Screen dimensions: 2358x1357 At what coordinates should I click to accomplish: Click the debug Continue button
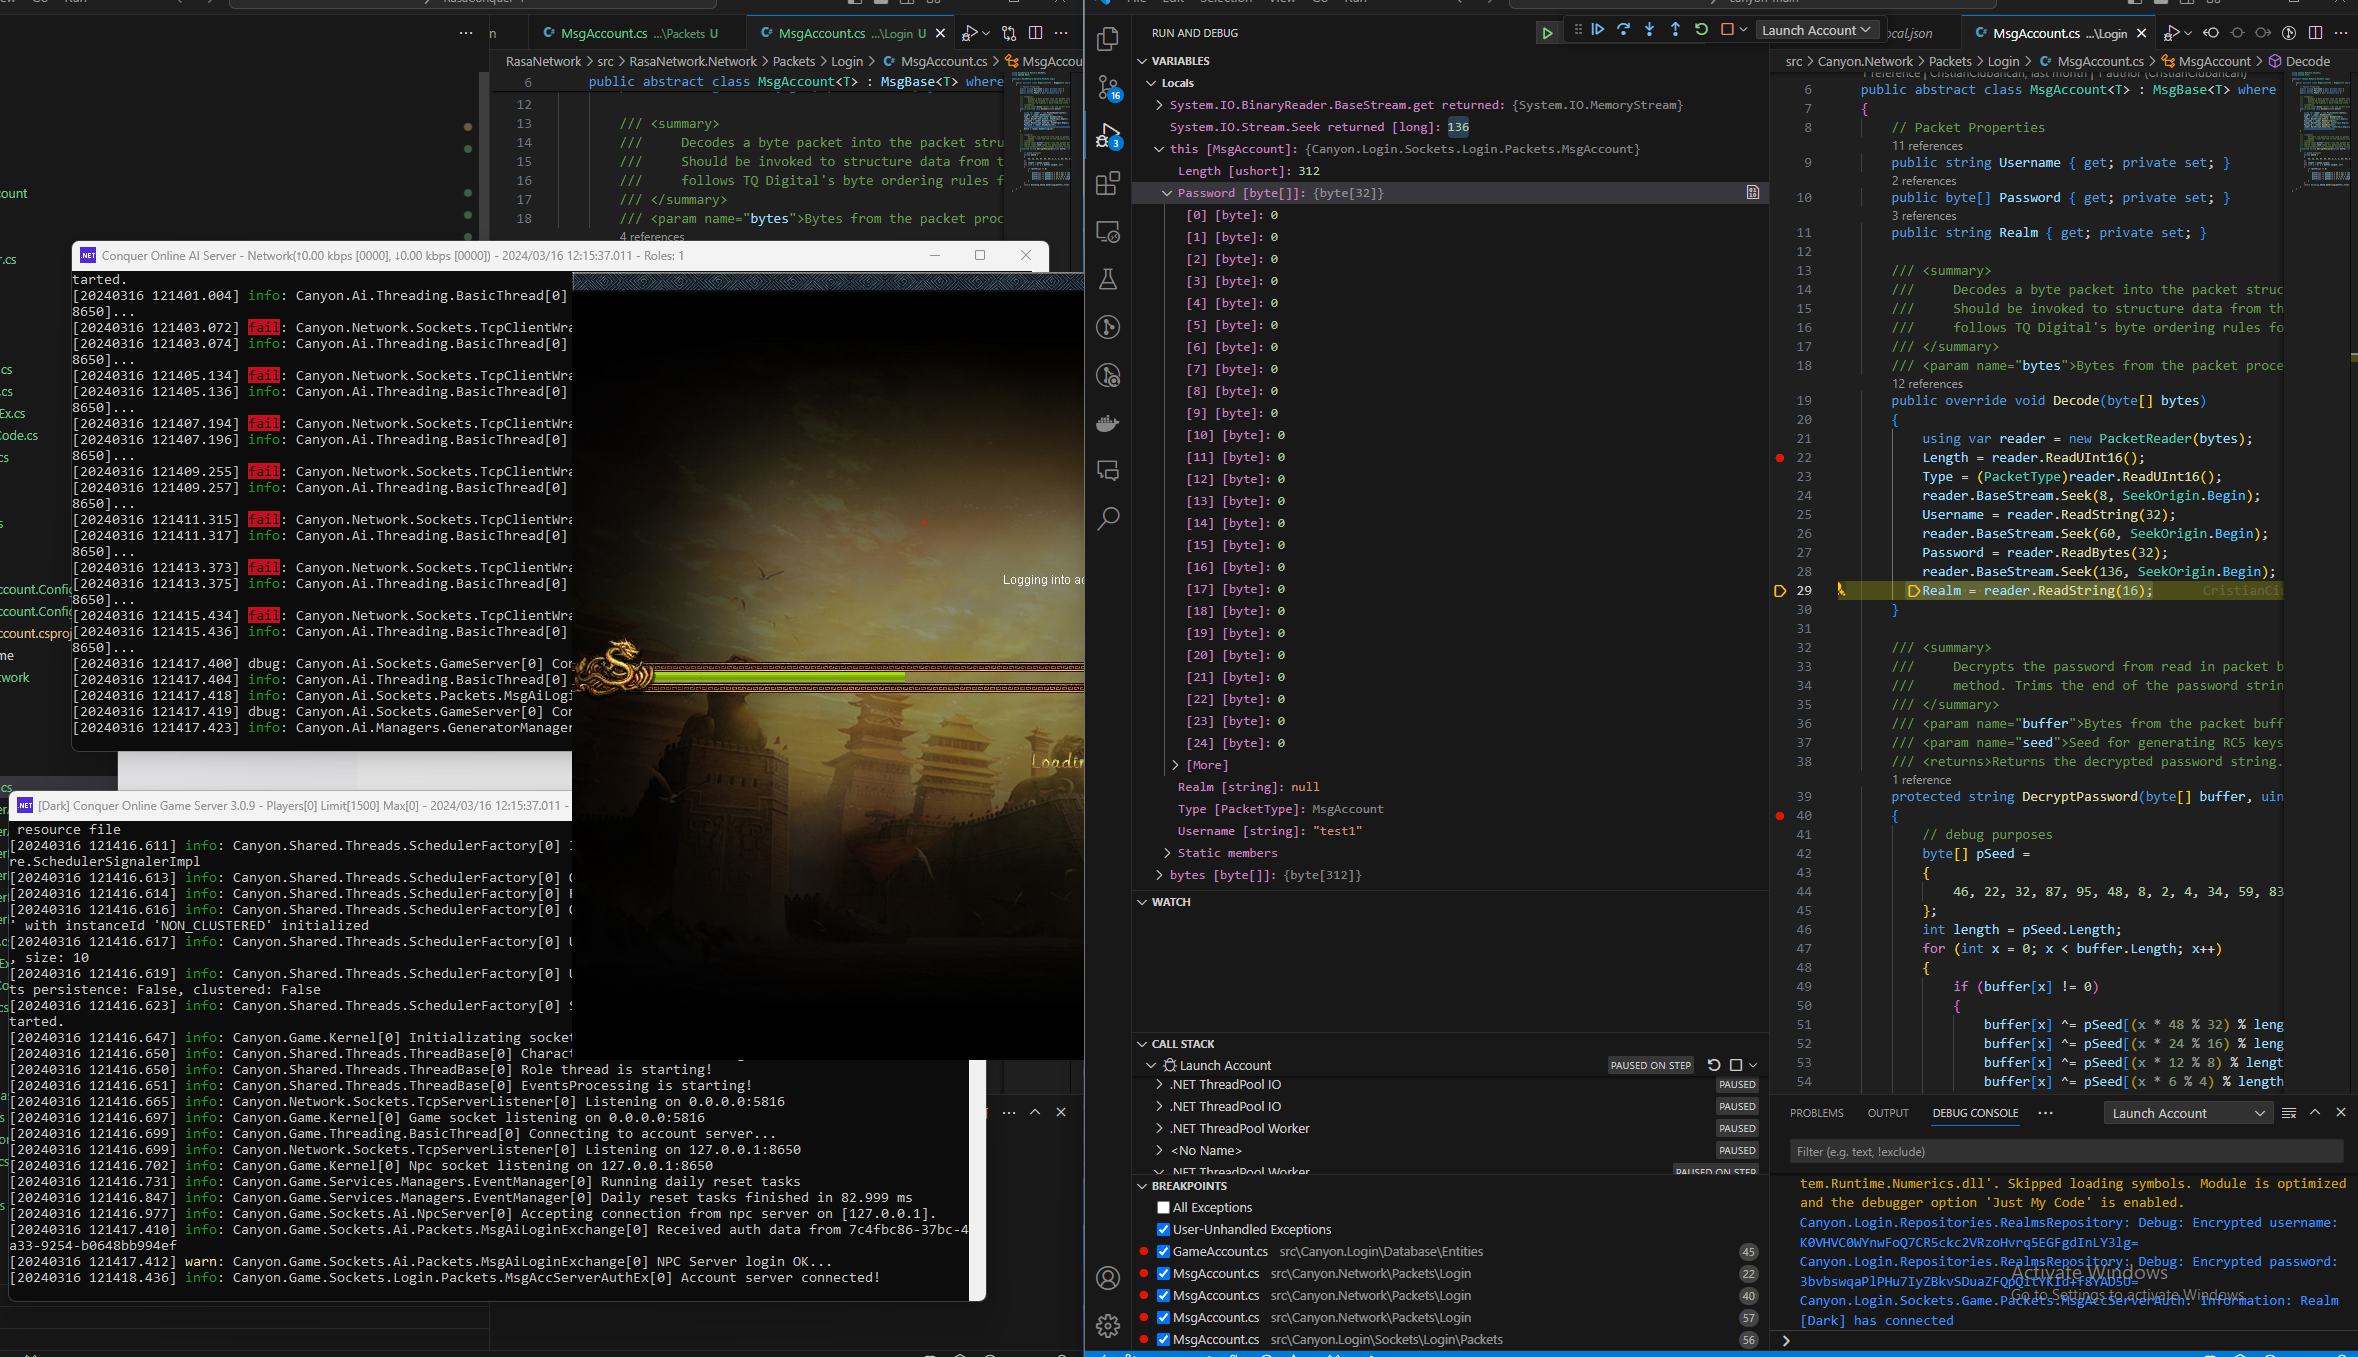[x=1598, y=30]
